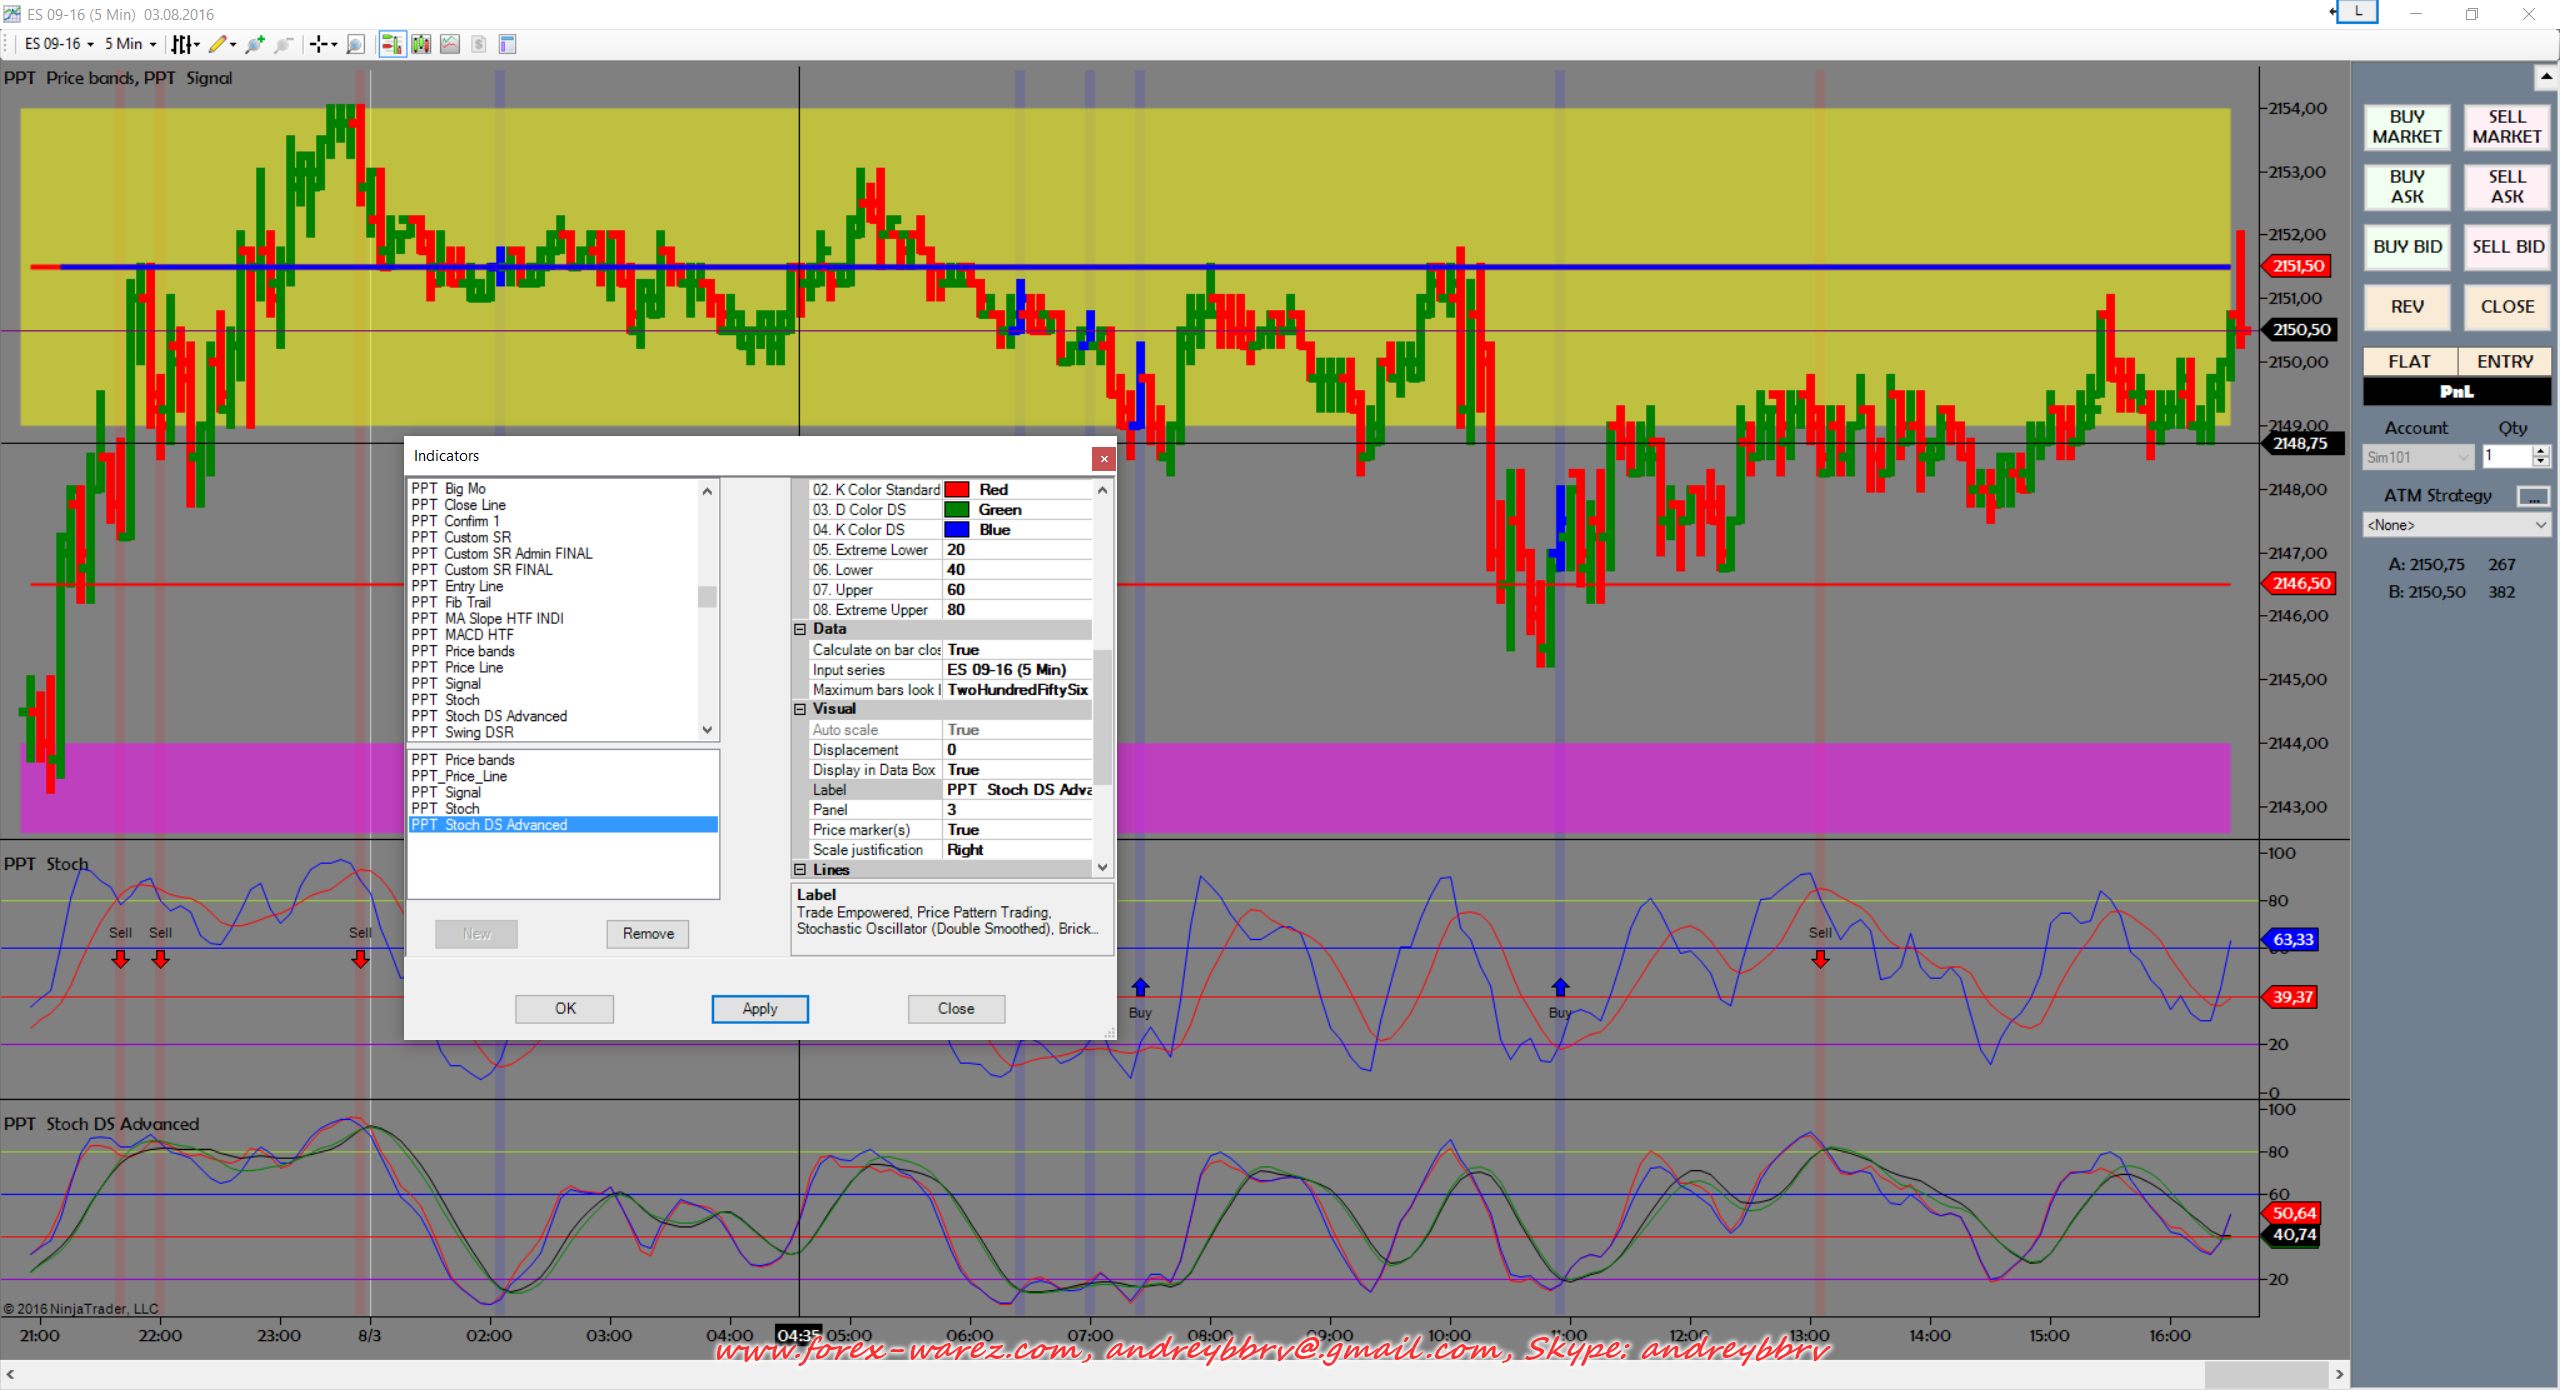This screenshot has width=2560, height=1390.
Task: Open the chart style bars dropdown
Action: [185, 44]
